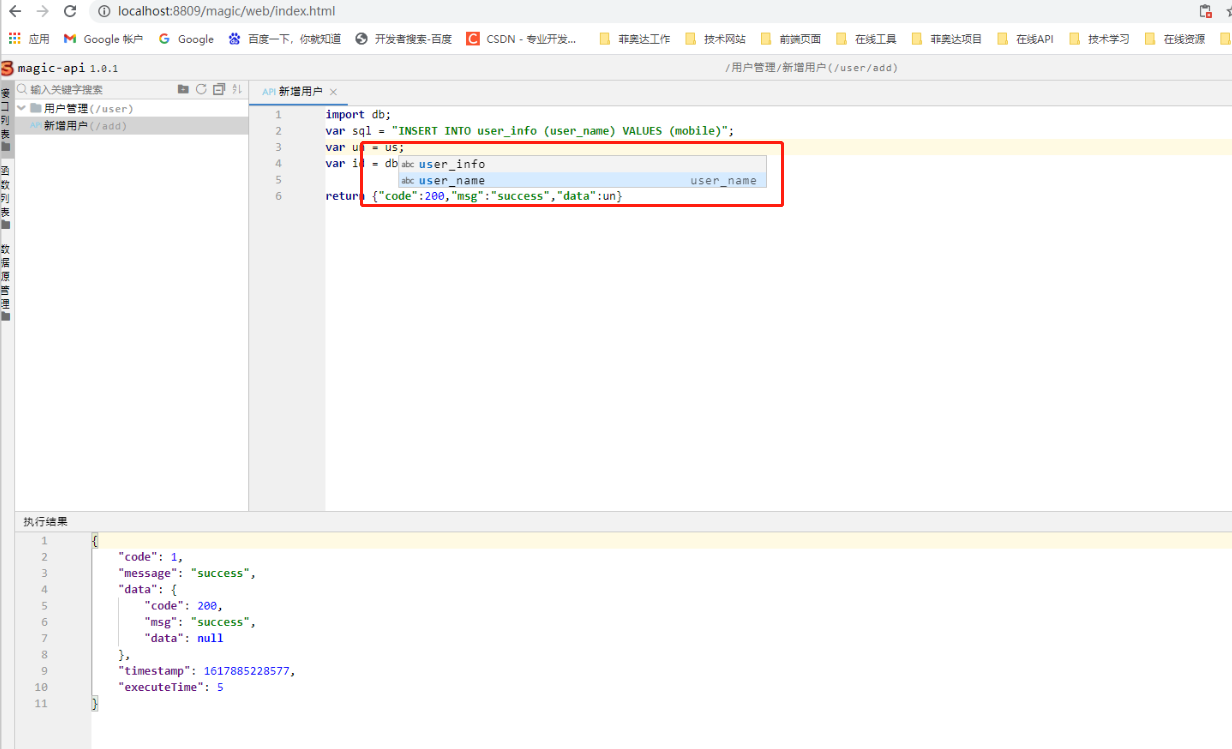Click the collapse-all icon in the API toolbar

[218, 89]
